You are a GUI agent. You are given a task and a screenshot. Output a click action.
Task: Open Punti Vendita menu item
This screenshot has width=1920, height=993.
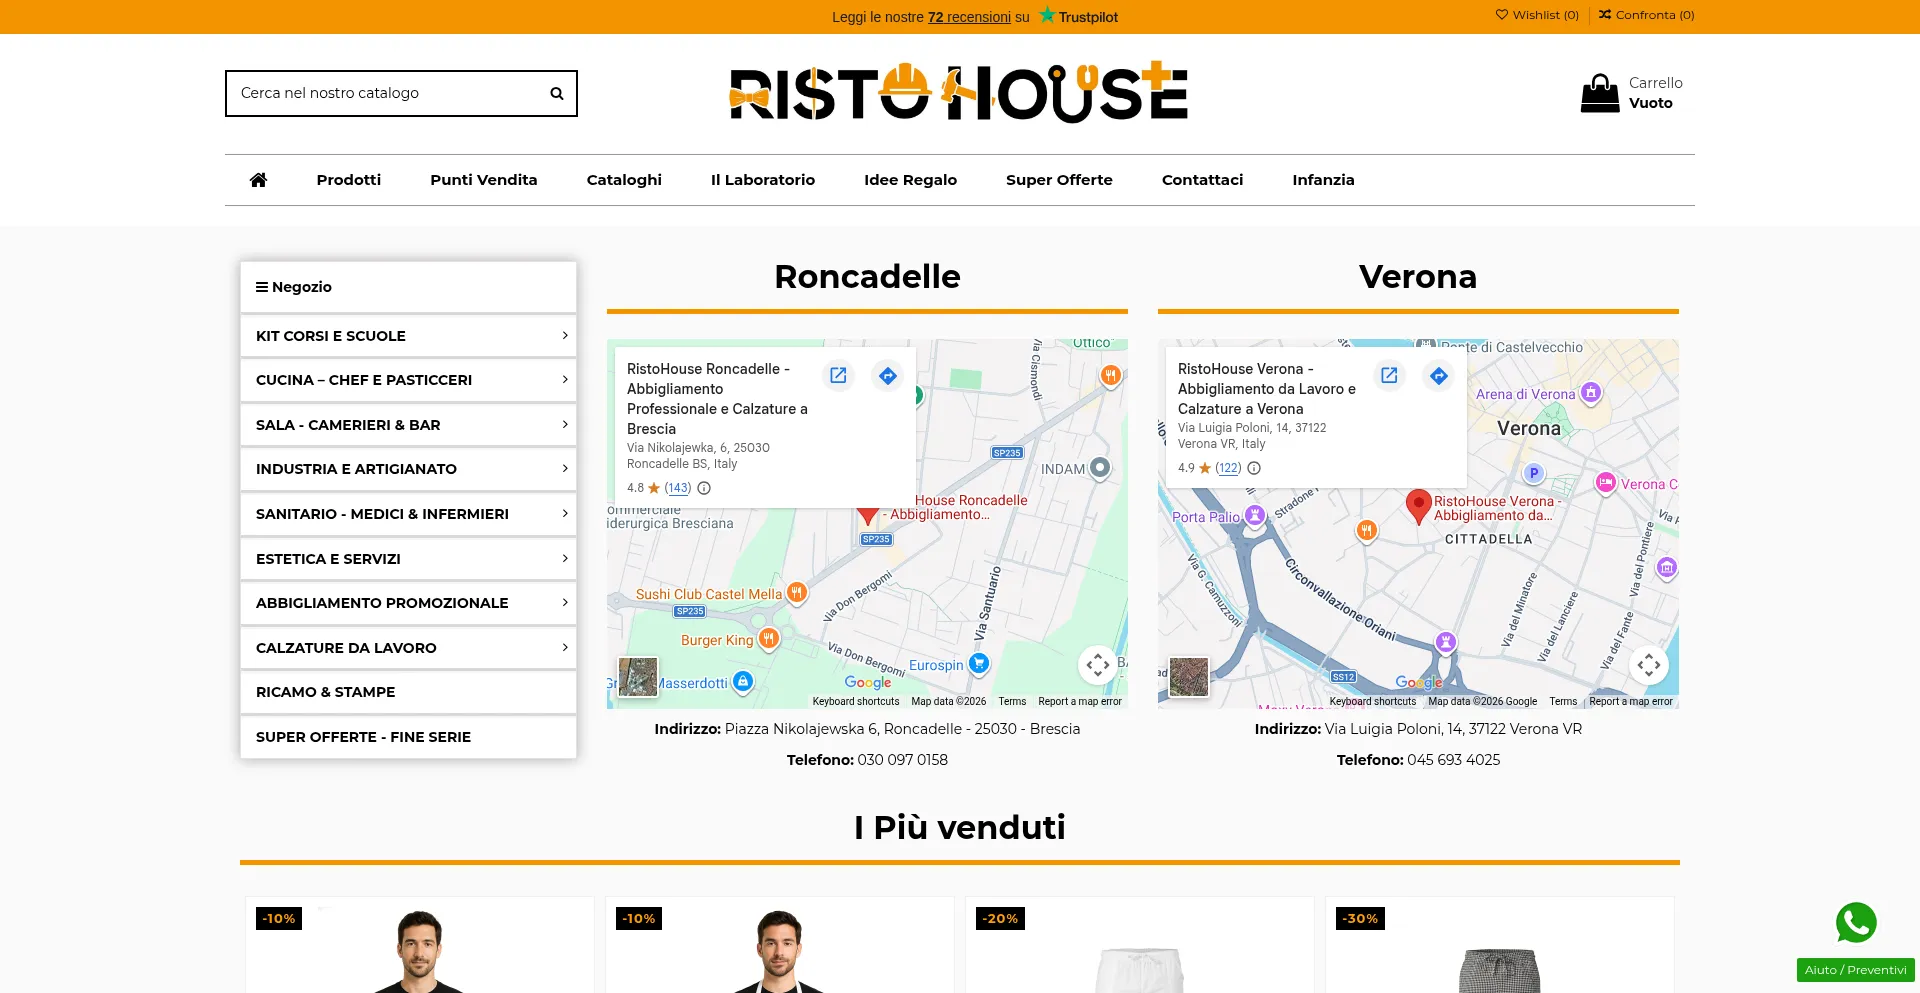click(484, 180)
